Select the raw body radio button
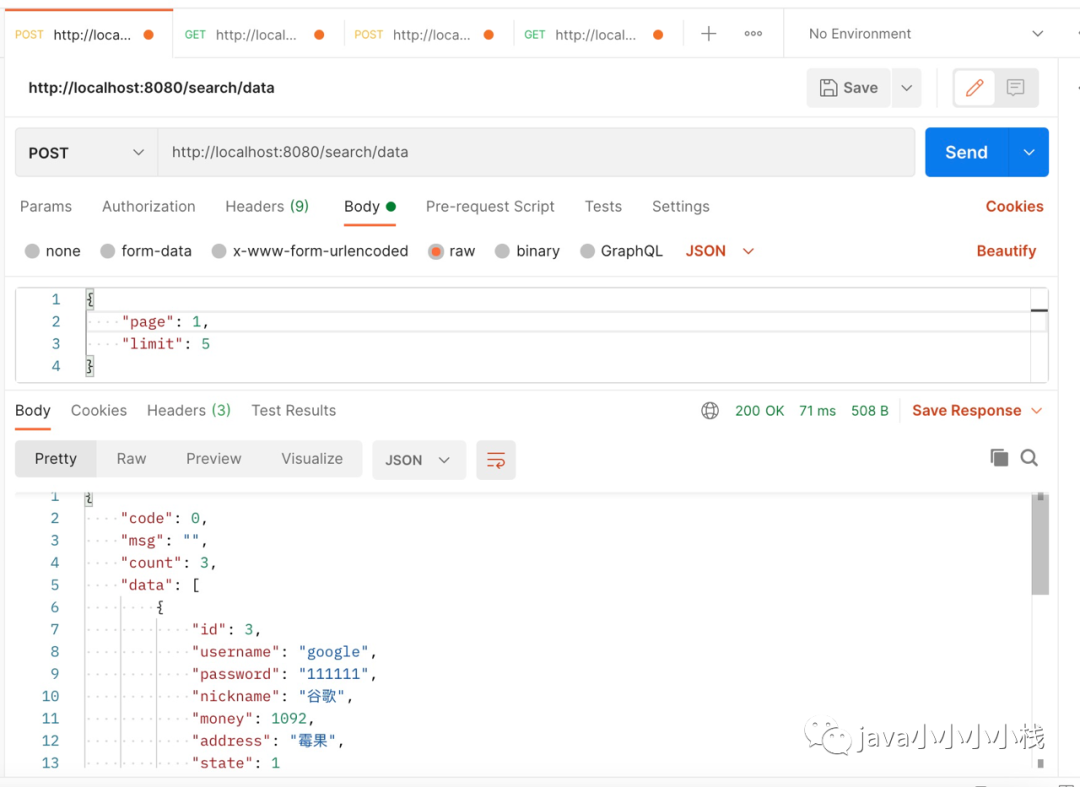 (435, 251)
